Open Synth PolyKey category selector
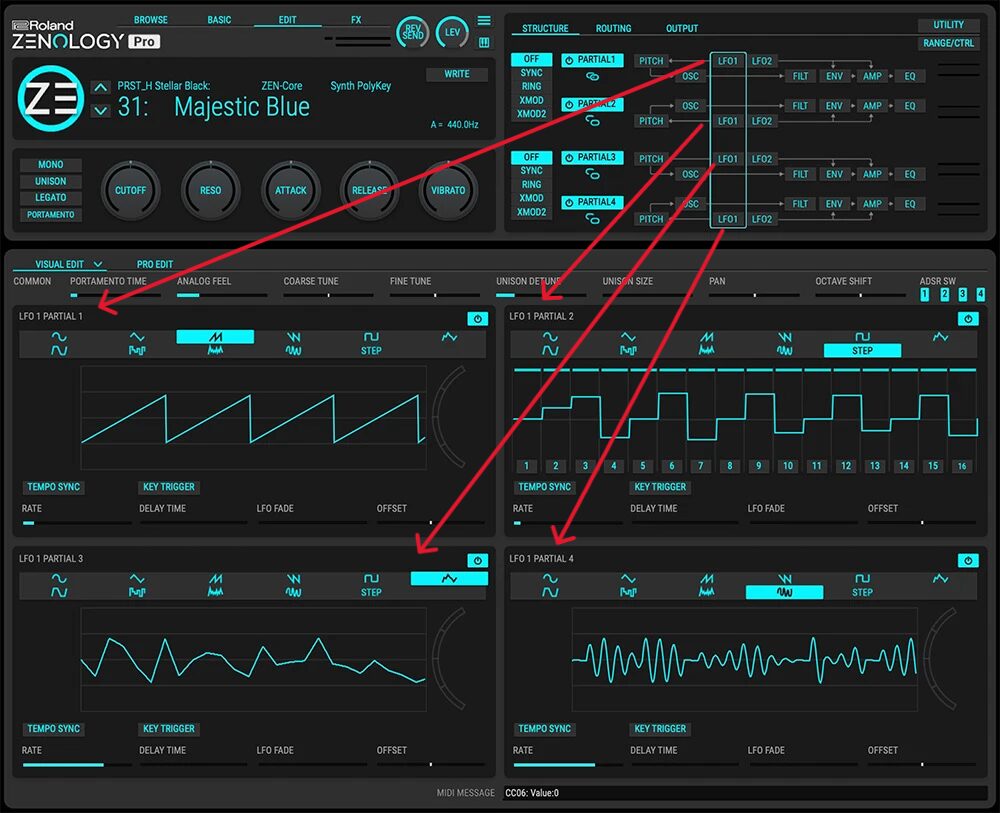Screen dimensions: 1000x813 tap(360, 85)
